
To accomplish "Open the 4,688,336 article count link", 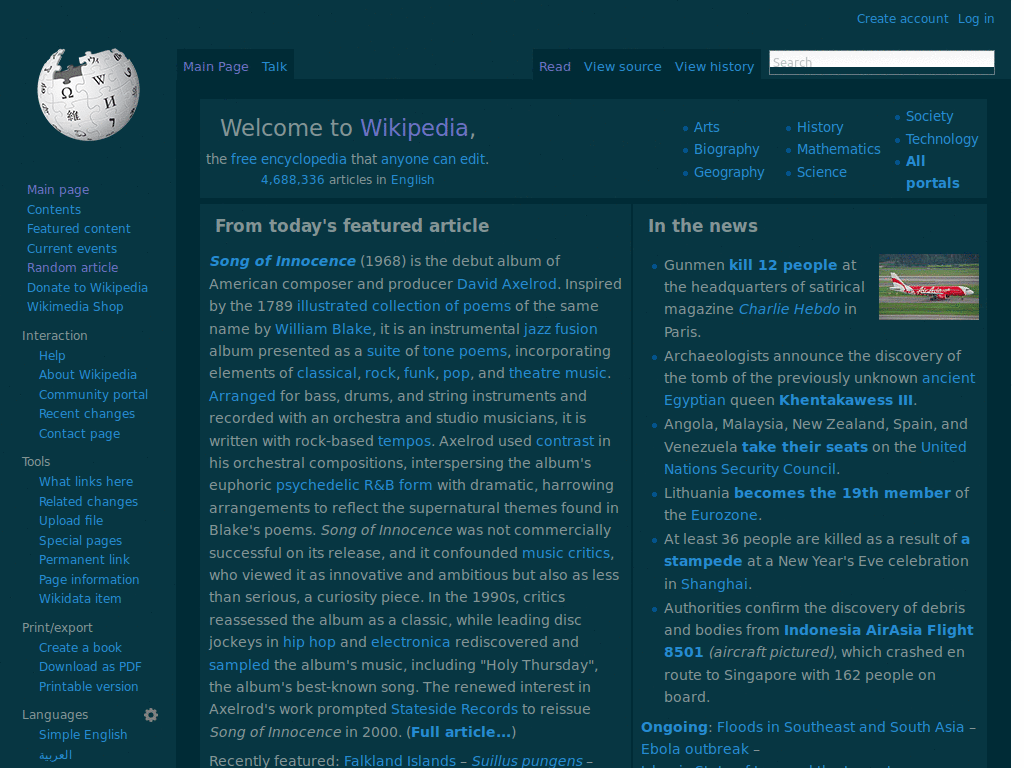I will (x=293, y=180).
